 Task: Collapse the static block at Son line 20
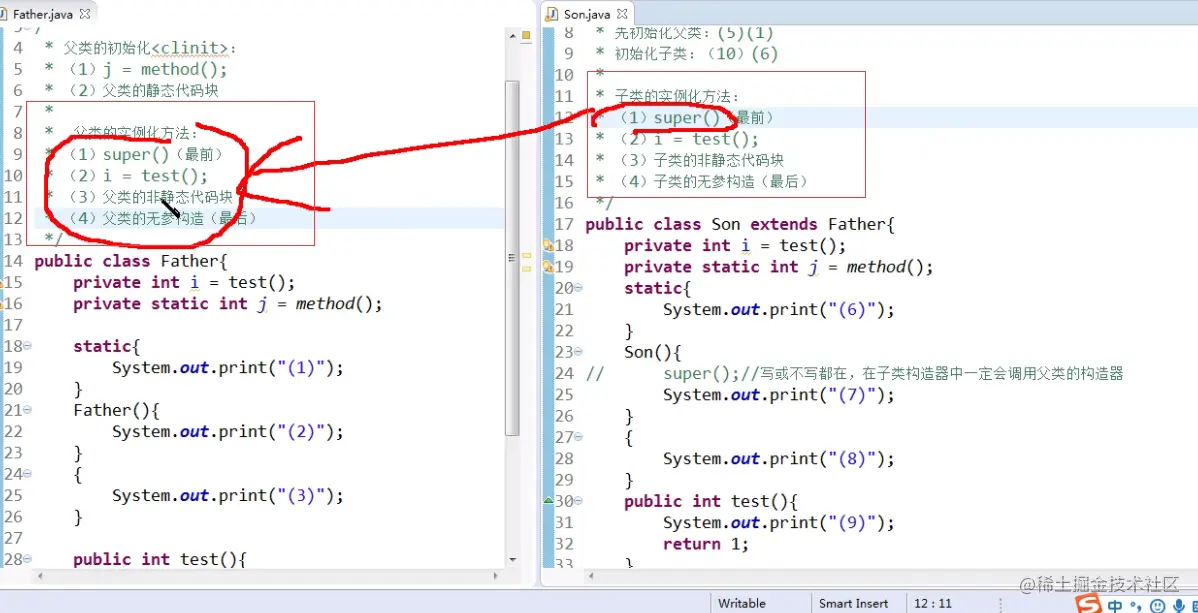pos(578,288)
